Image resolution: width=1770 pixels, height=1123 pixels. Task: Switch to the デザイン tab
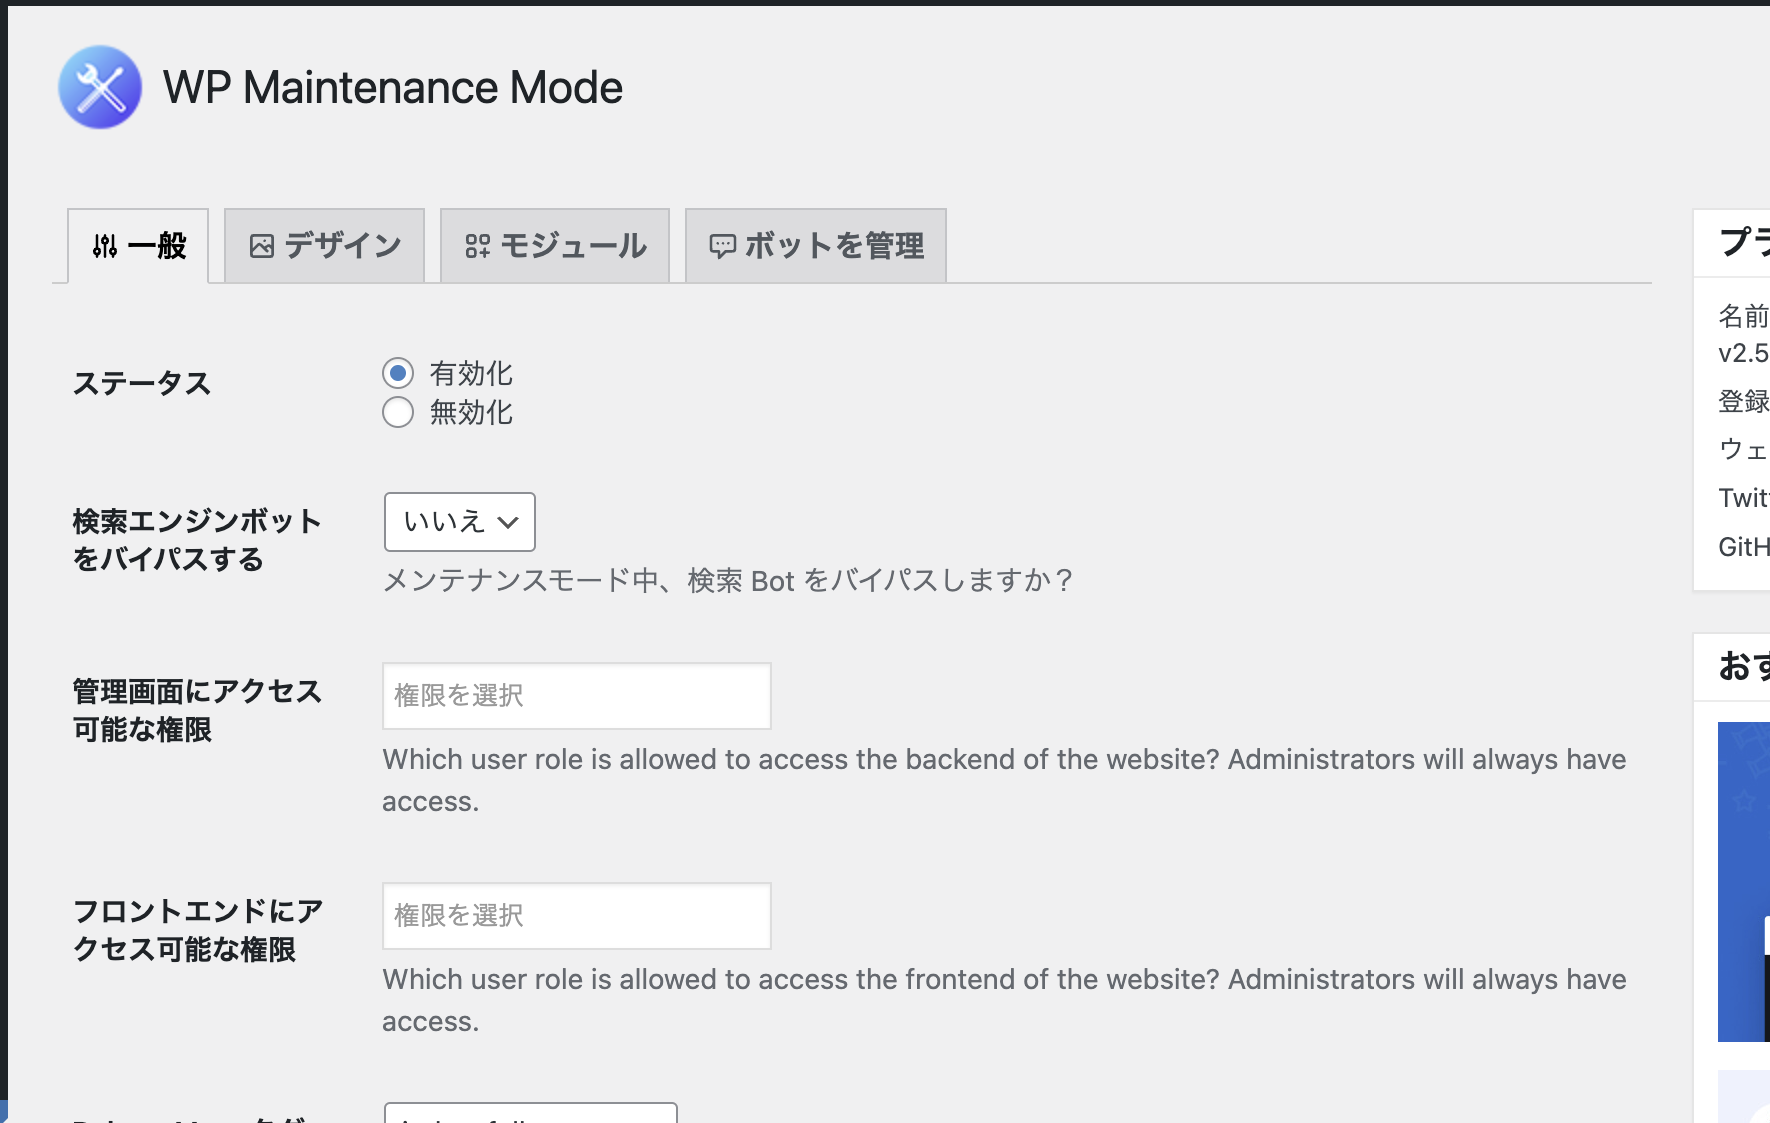click(325, 246)
